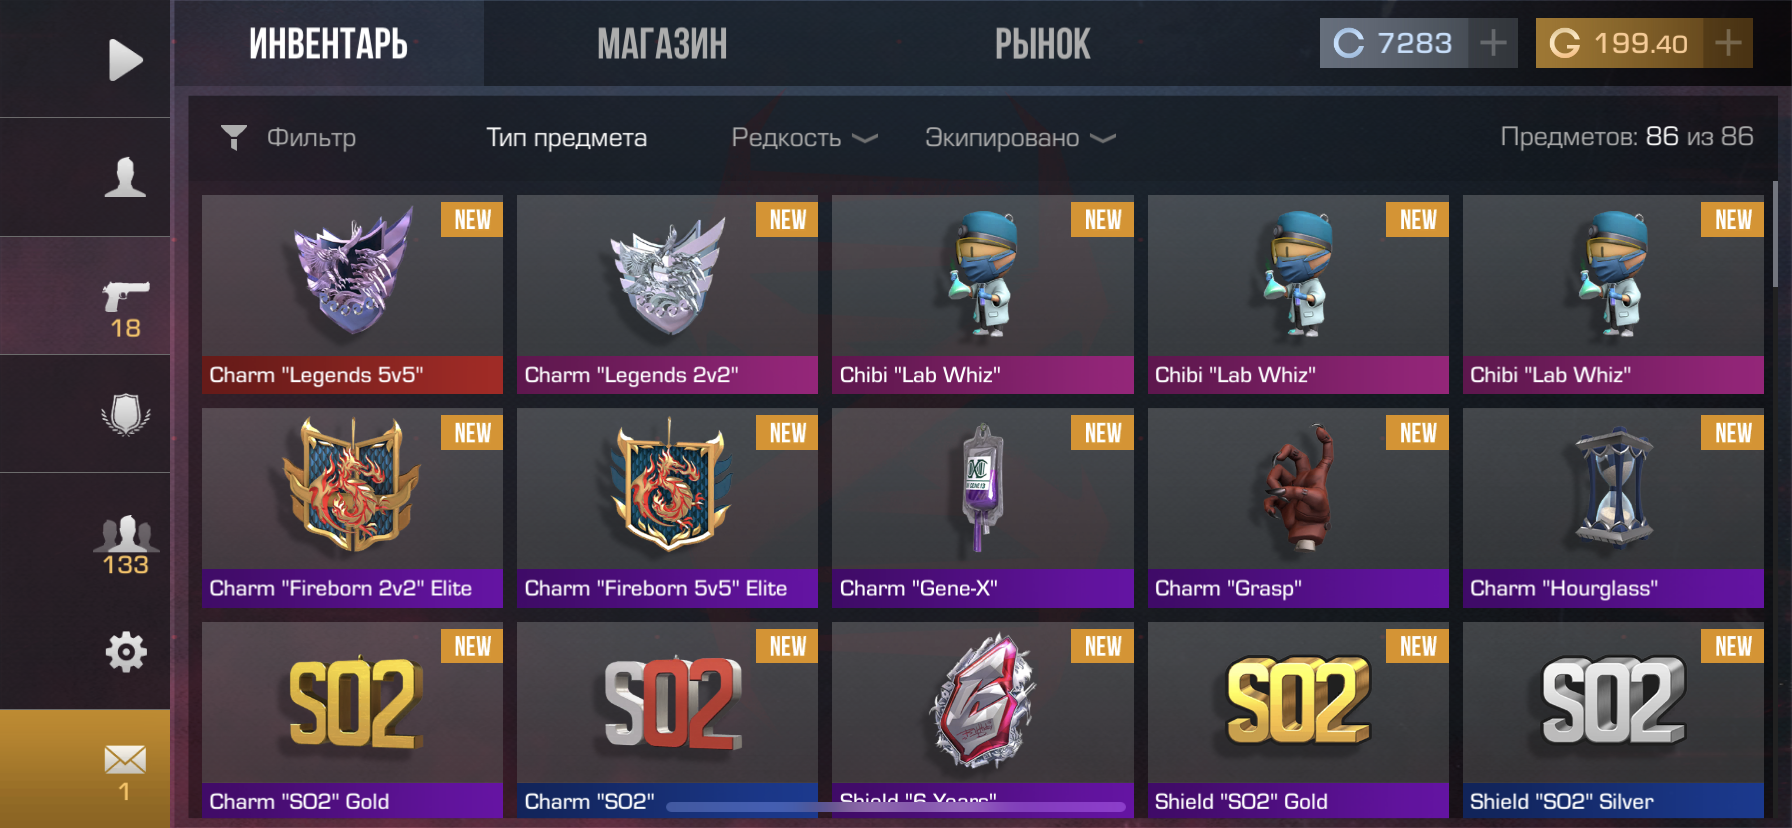Image resolution: width=1792 pixels, height=828 pixels.
Task: Expand the Экипировано dropdown
Action: [x=1020, y=137]
